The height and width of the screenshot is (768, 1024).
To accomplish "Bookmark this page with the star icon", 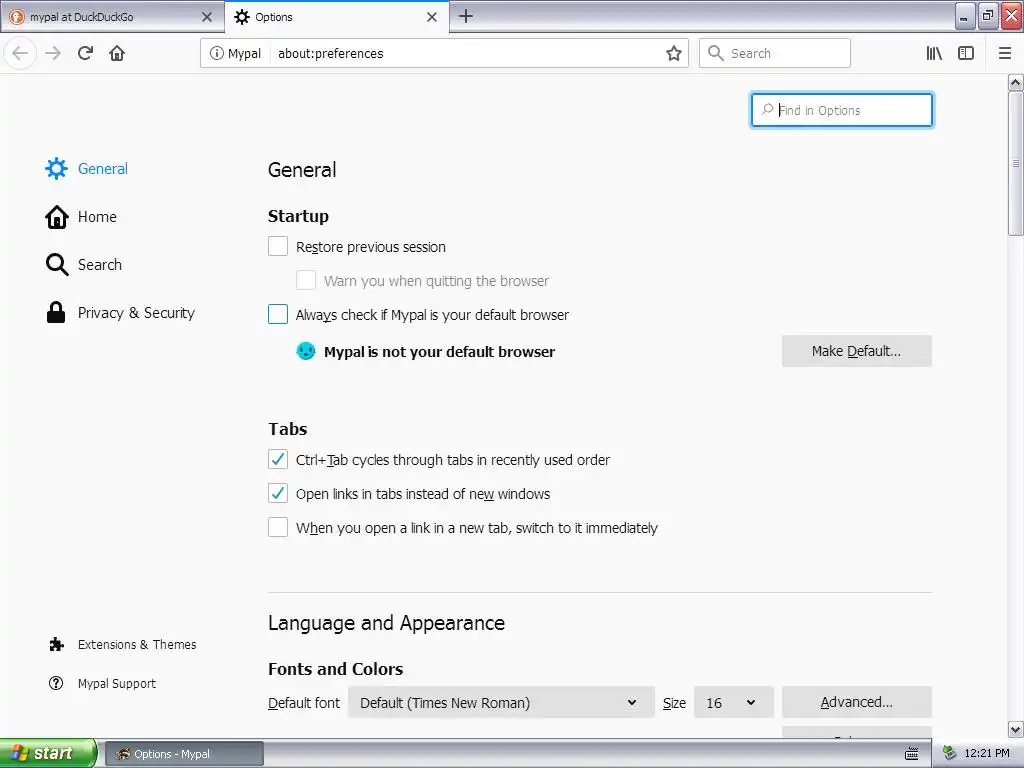I will [x=673, y=53].
